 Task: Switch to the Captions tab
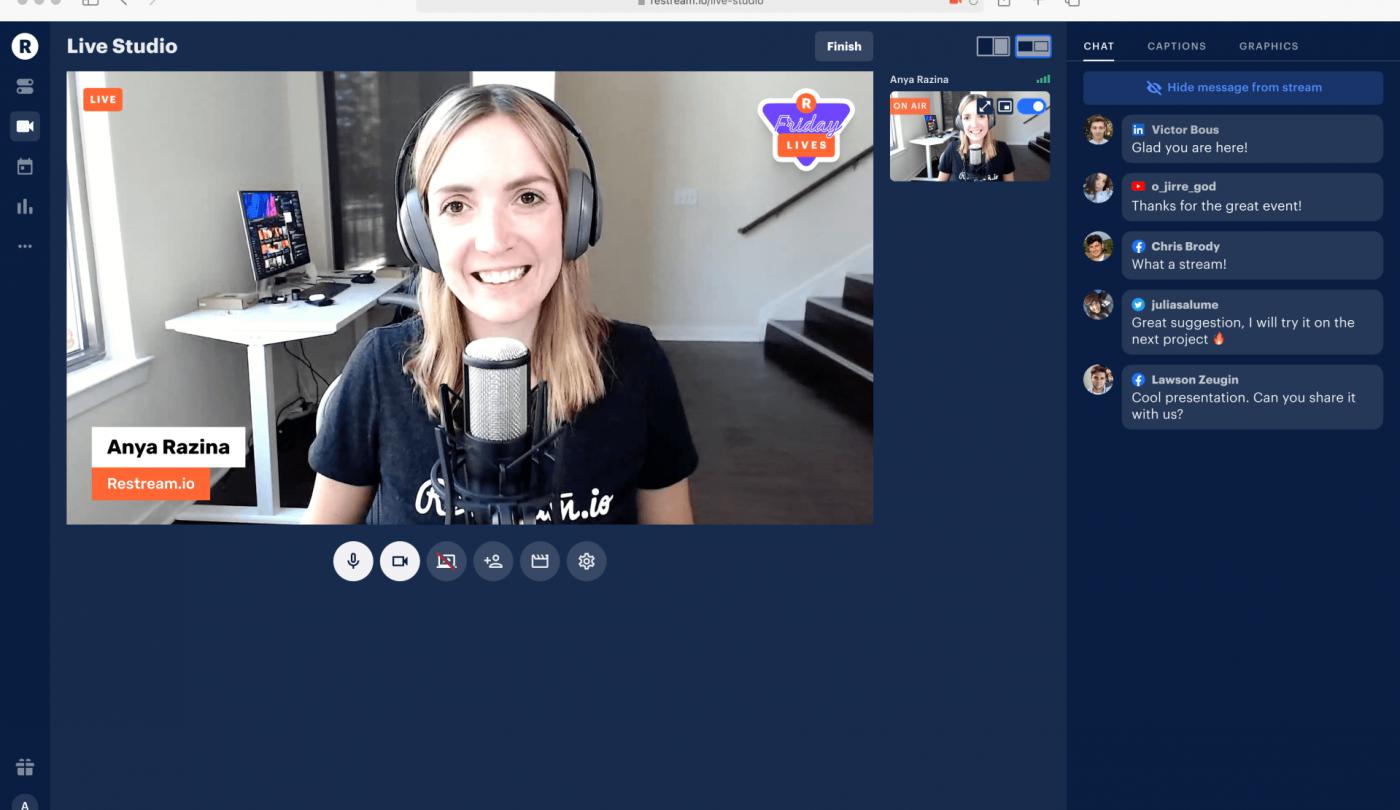1176,46
